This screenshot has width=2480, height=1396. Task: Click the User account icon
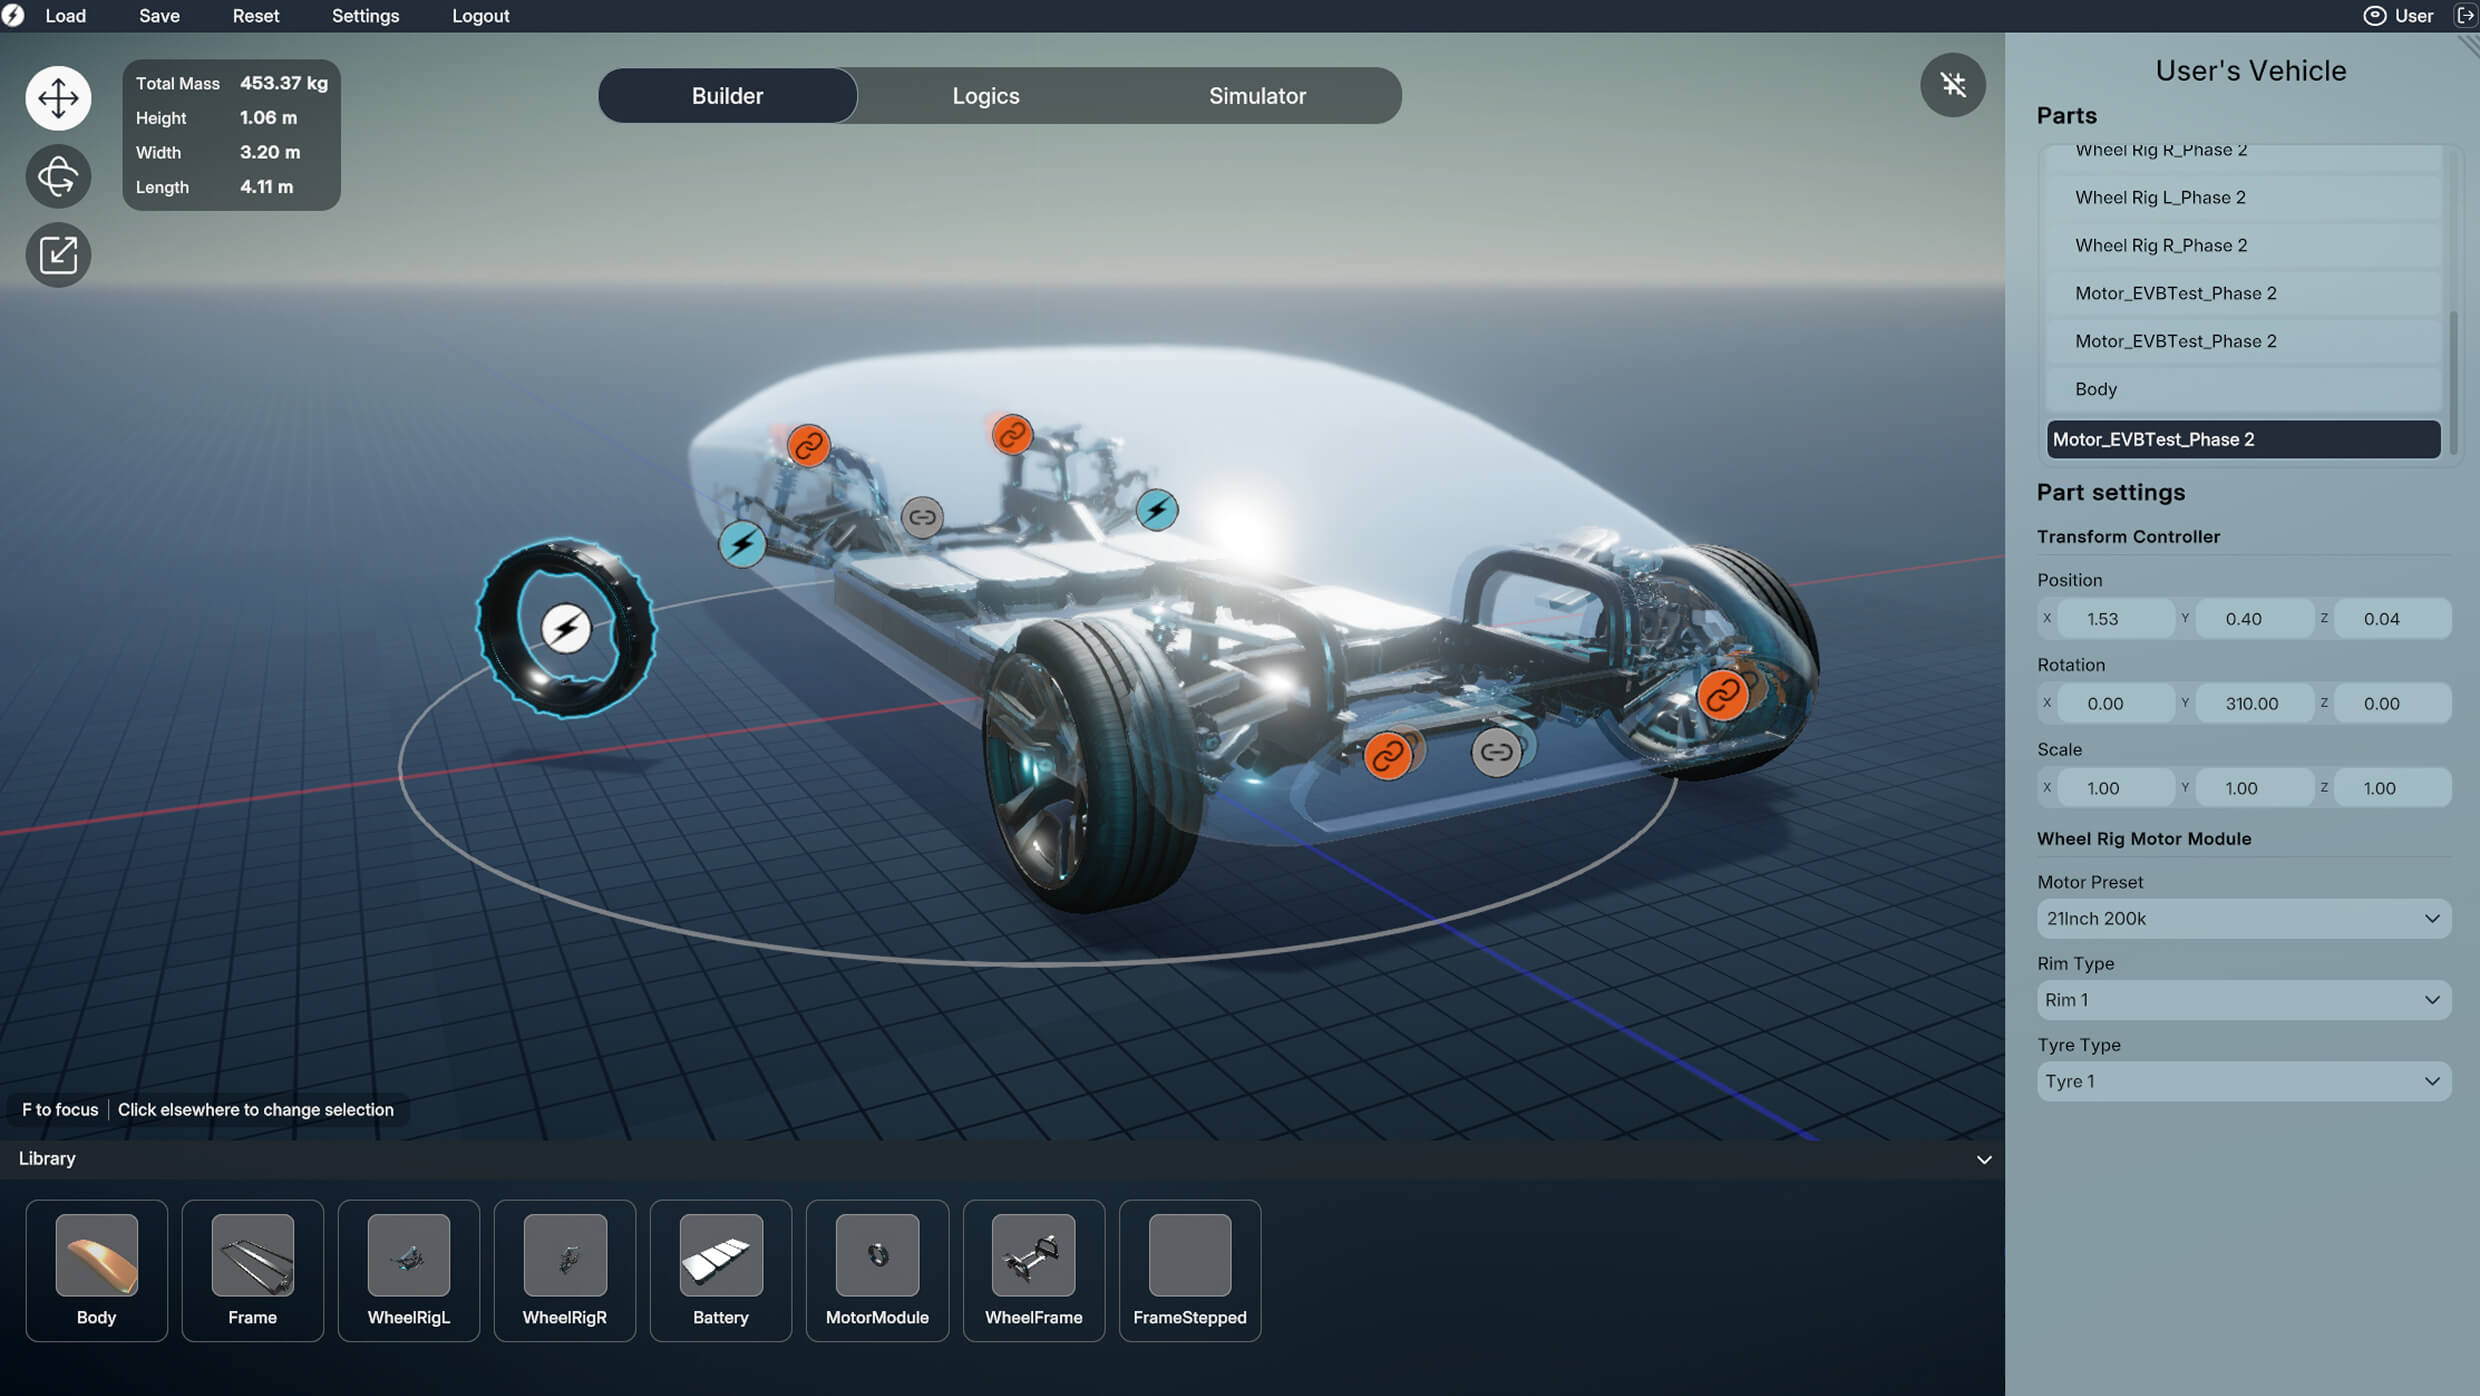[2374, 16]
